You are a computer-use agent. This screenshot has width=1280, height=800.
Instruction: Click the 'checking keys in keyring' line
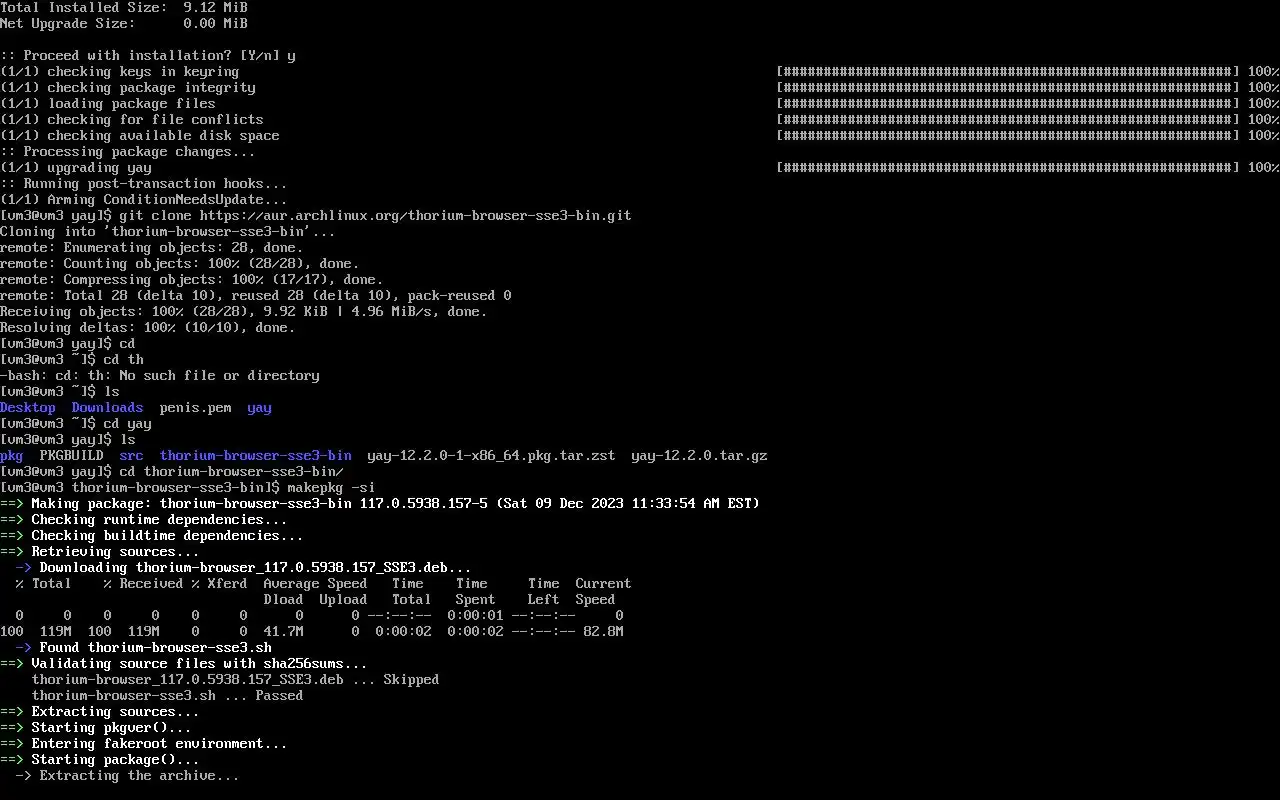pyautogui.click(x=120, y=71)
